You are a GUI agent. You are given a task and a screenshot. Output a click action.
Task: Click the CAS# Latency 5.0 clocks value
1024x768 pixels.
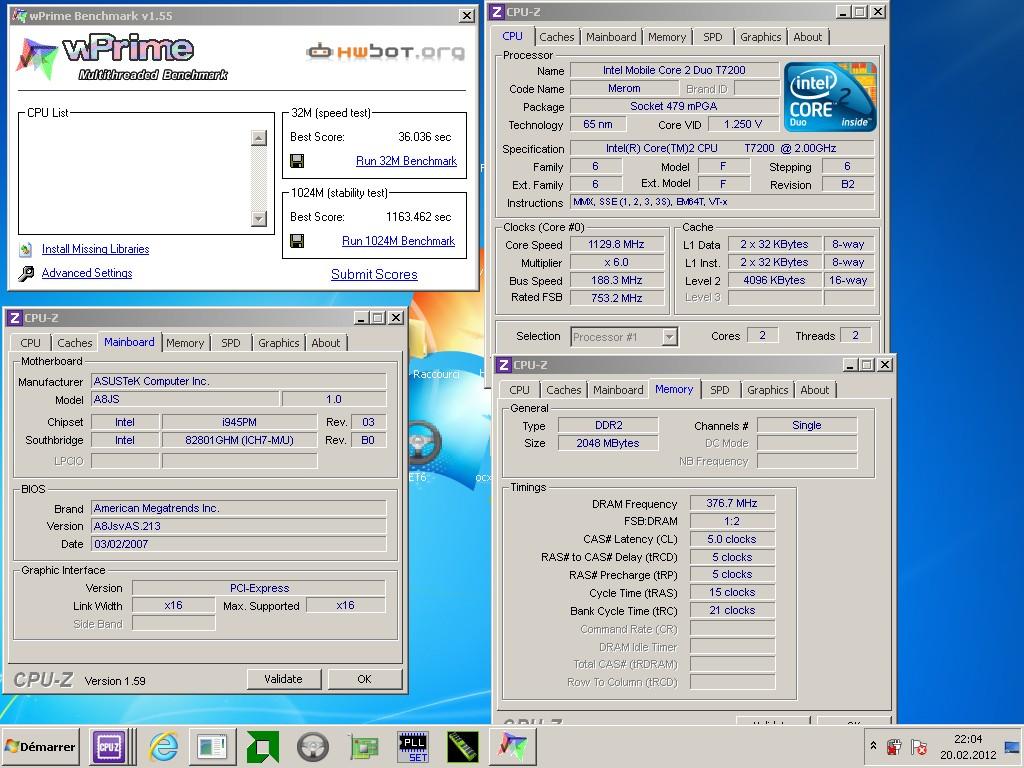(x=731, y=539)
